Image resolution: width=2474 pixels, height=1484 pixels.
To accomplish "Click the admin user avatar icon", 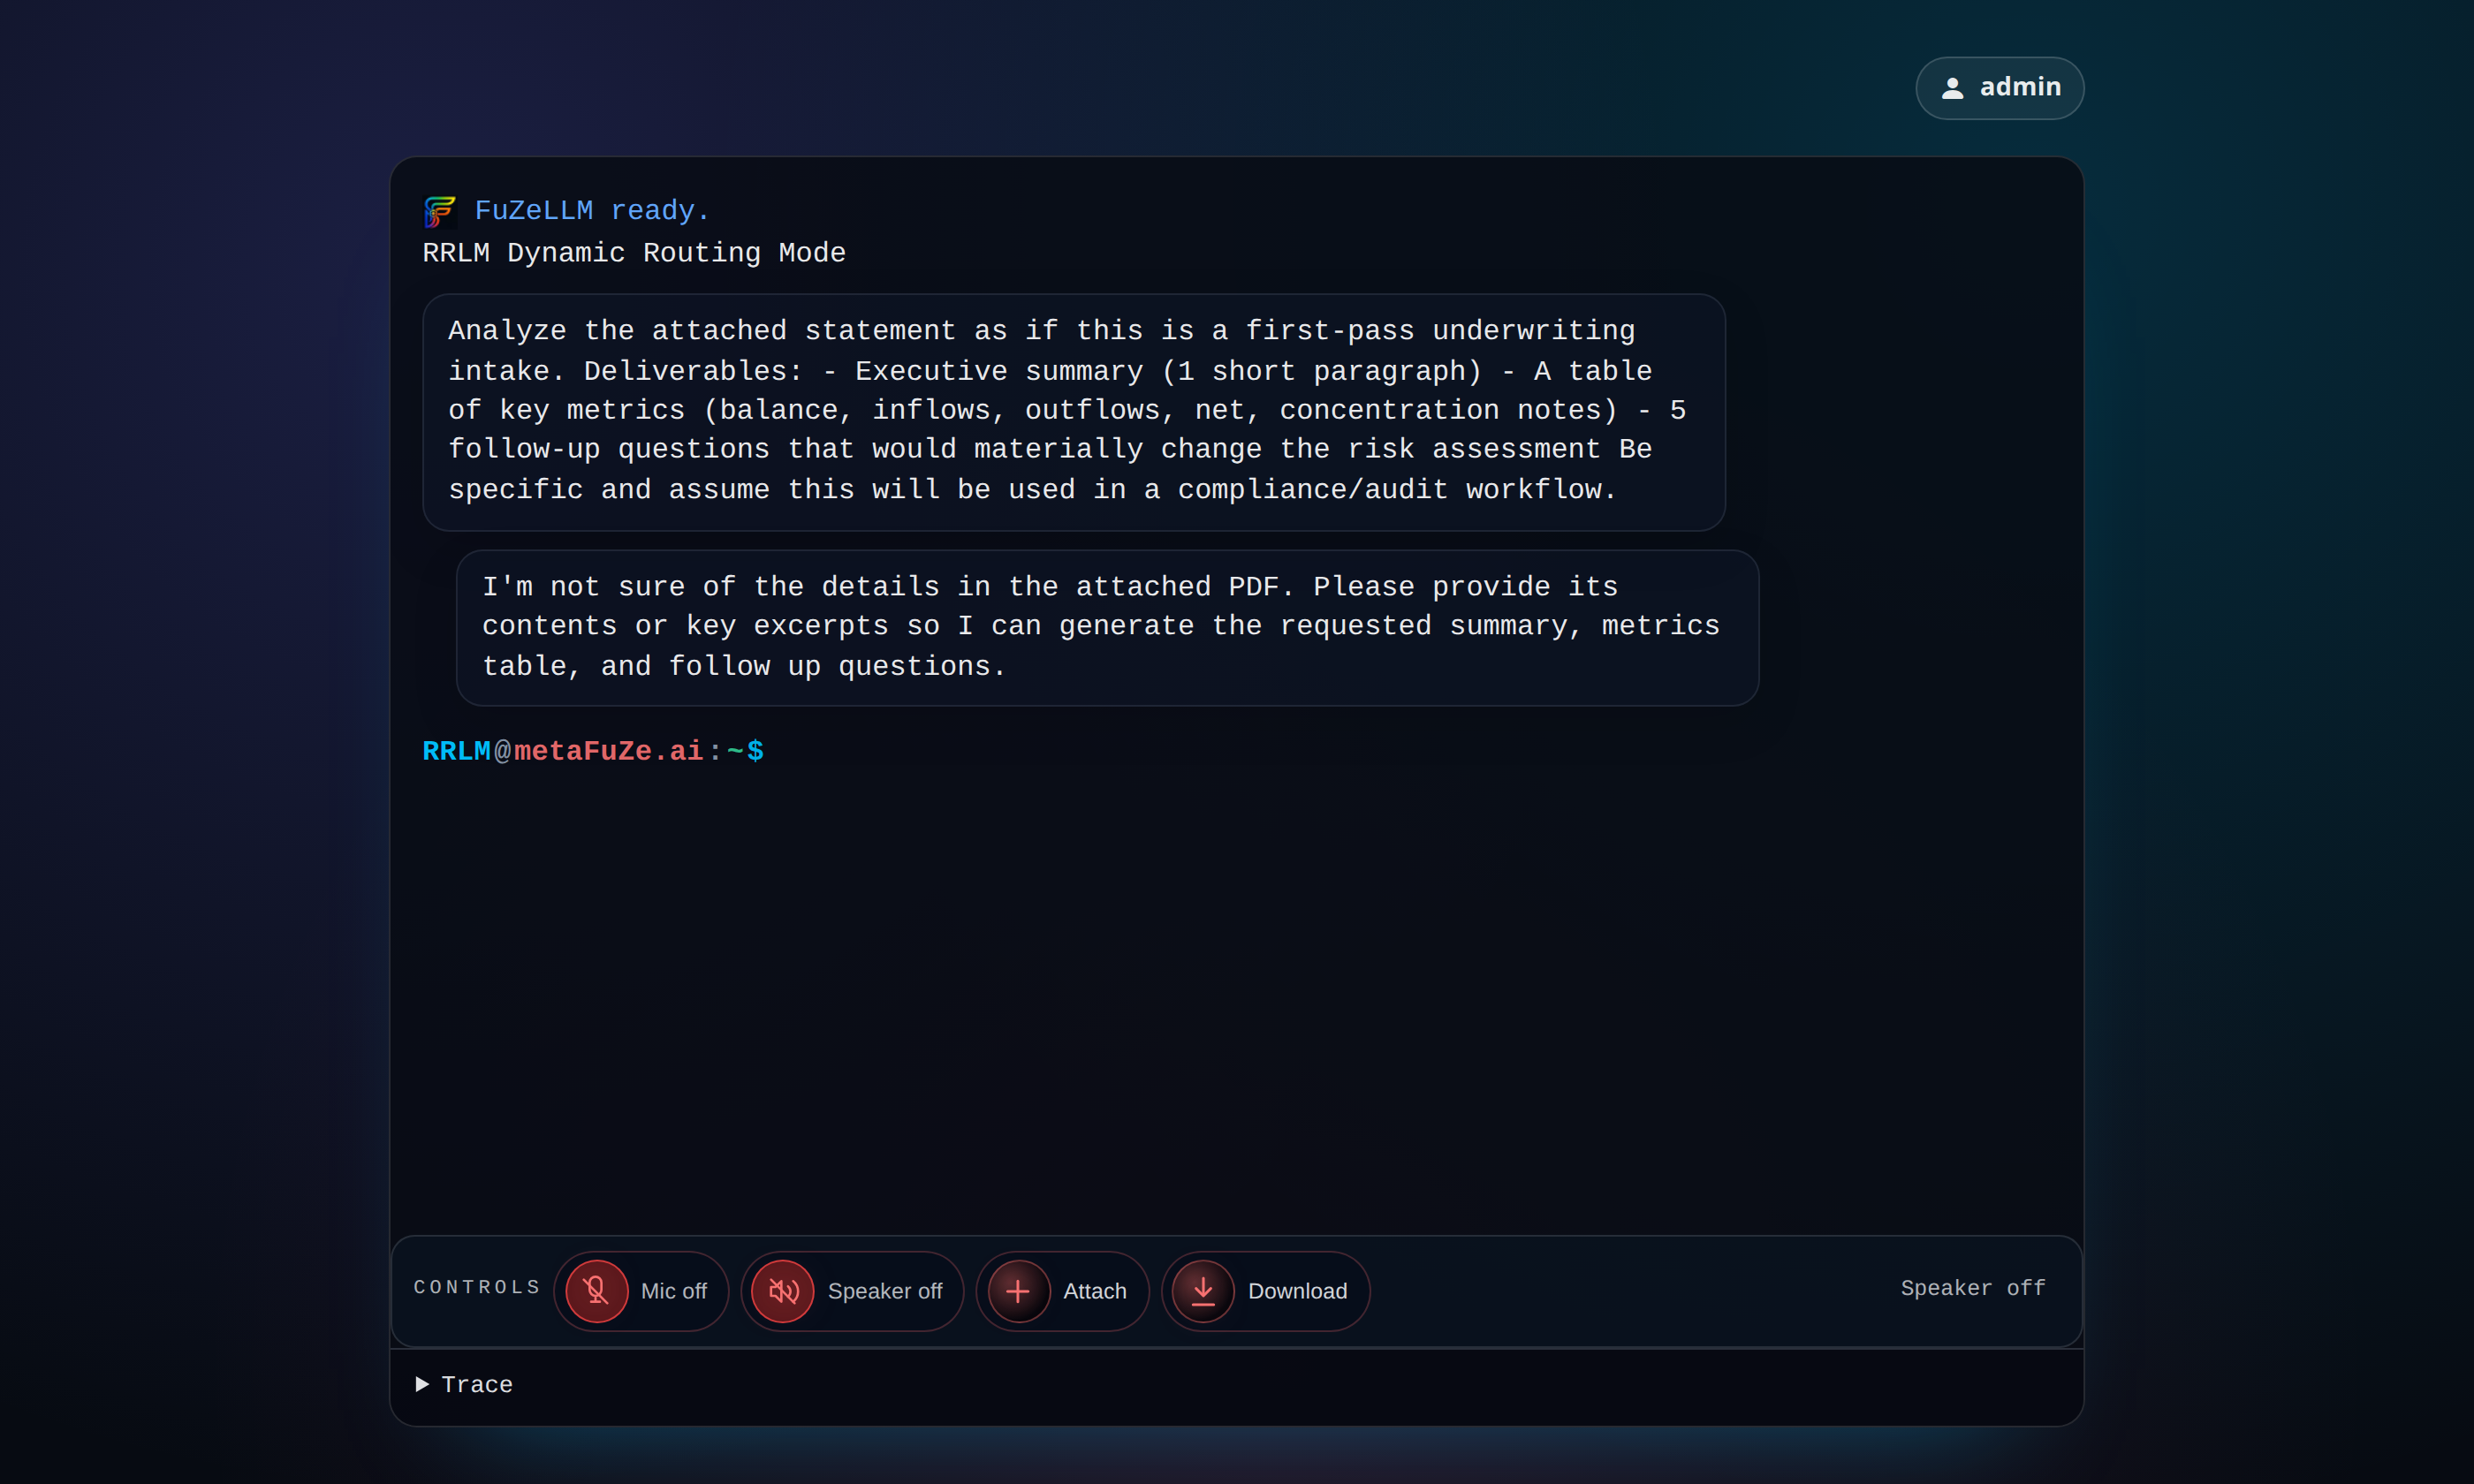I will pyautogui.click(x=1952, y=88).
